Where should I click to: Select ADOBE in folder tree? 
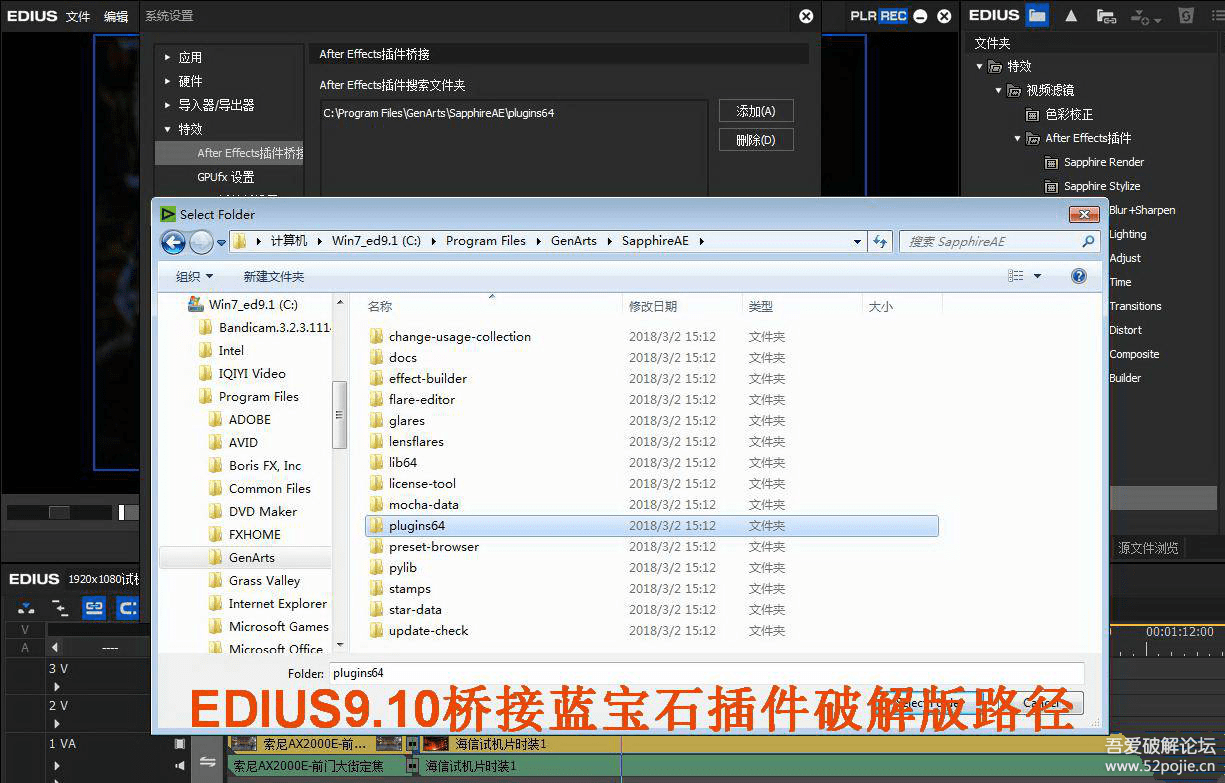250,420
